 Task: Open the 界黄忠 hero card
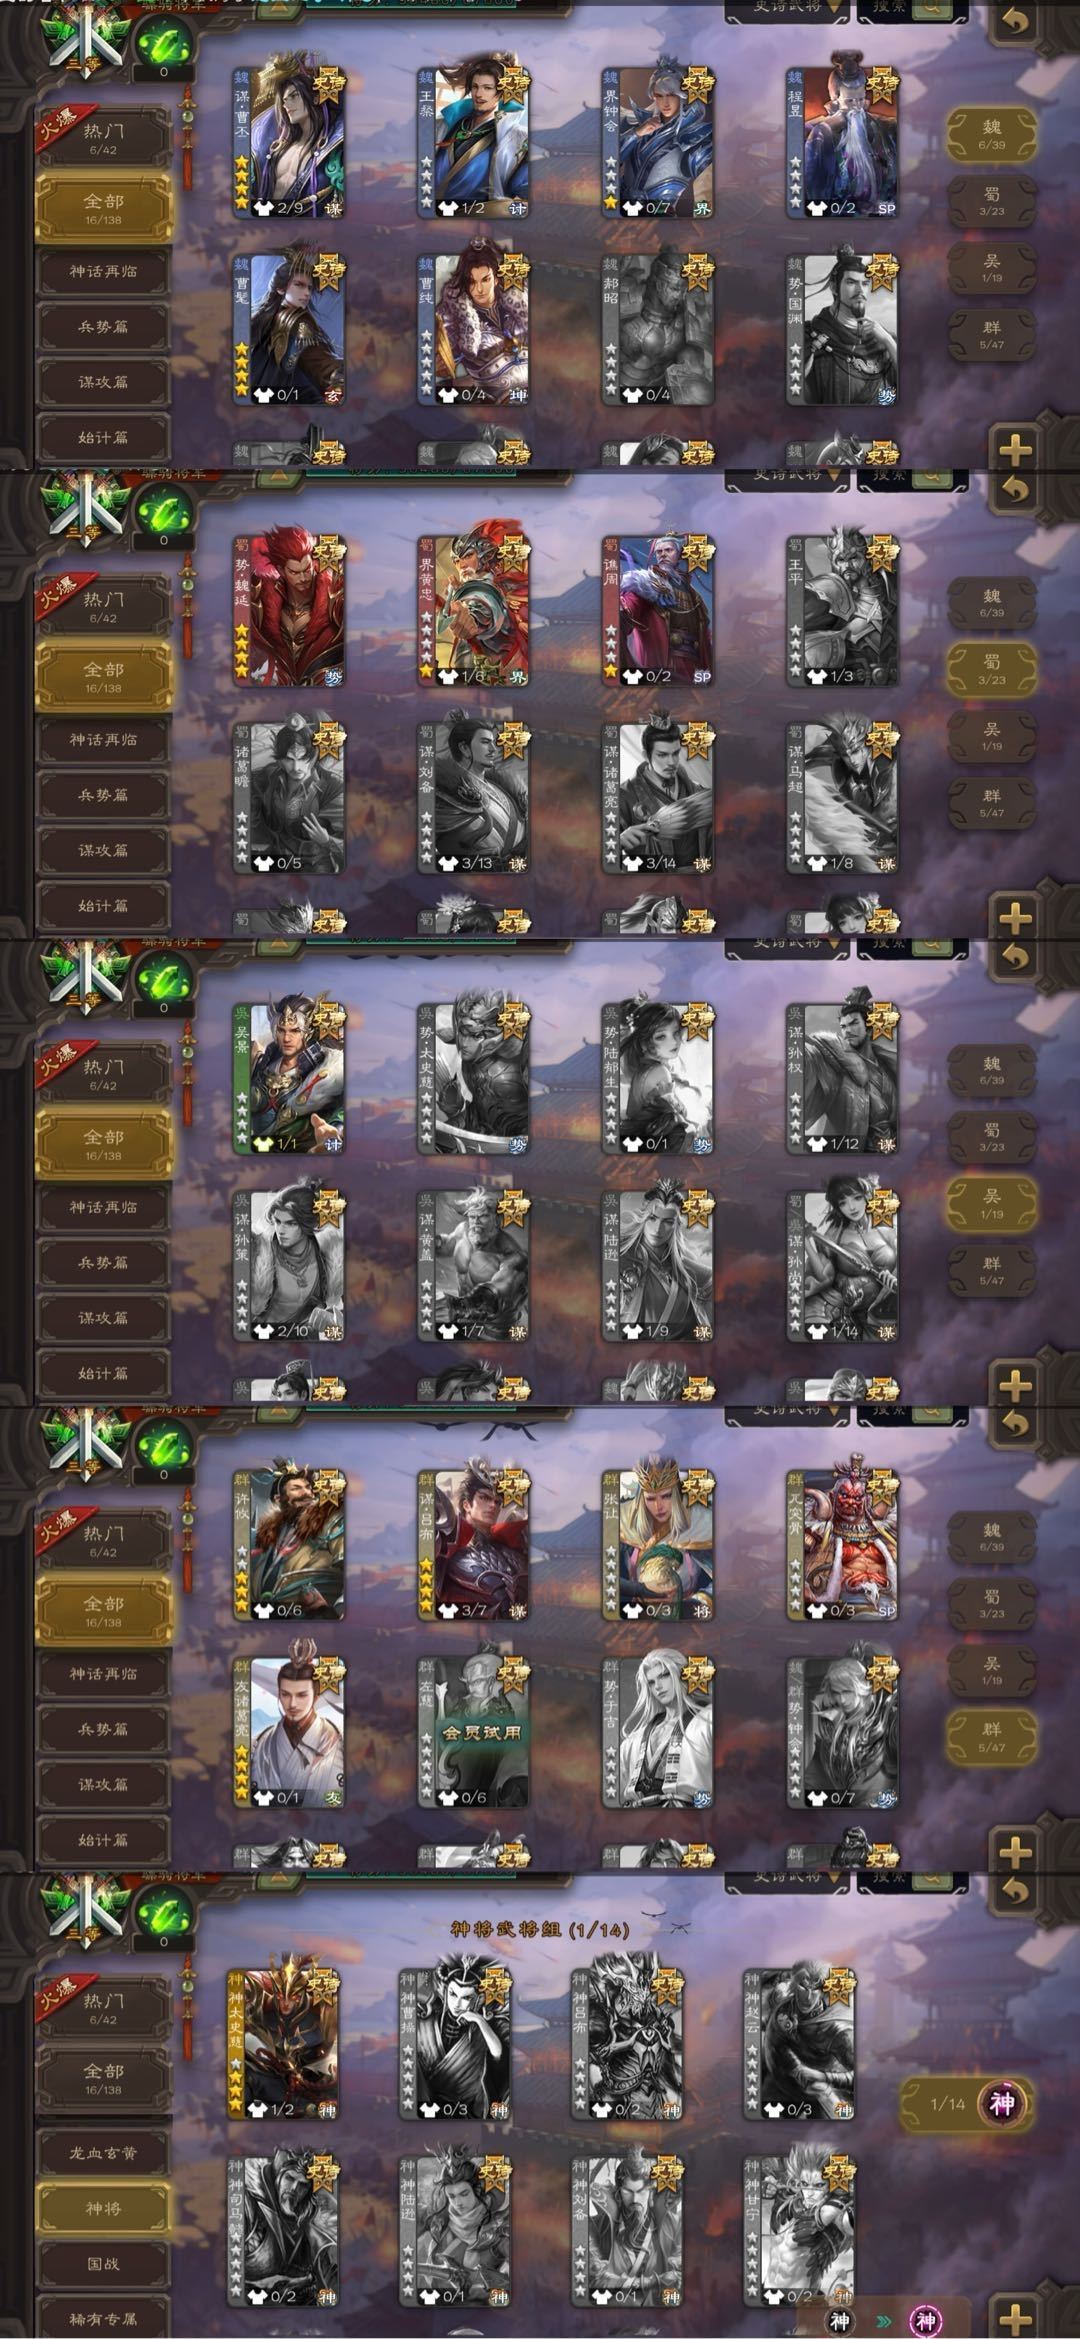[x=473, y=610]
